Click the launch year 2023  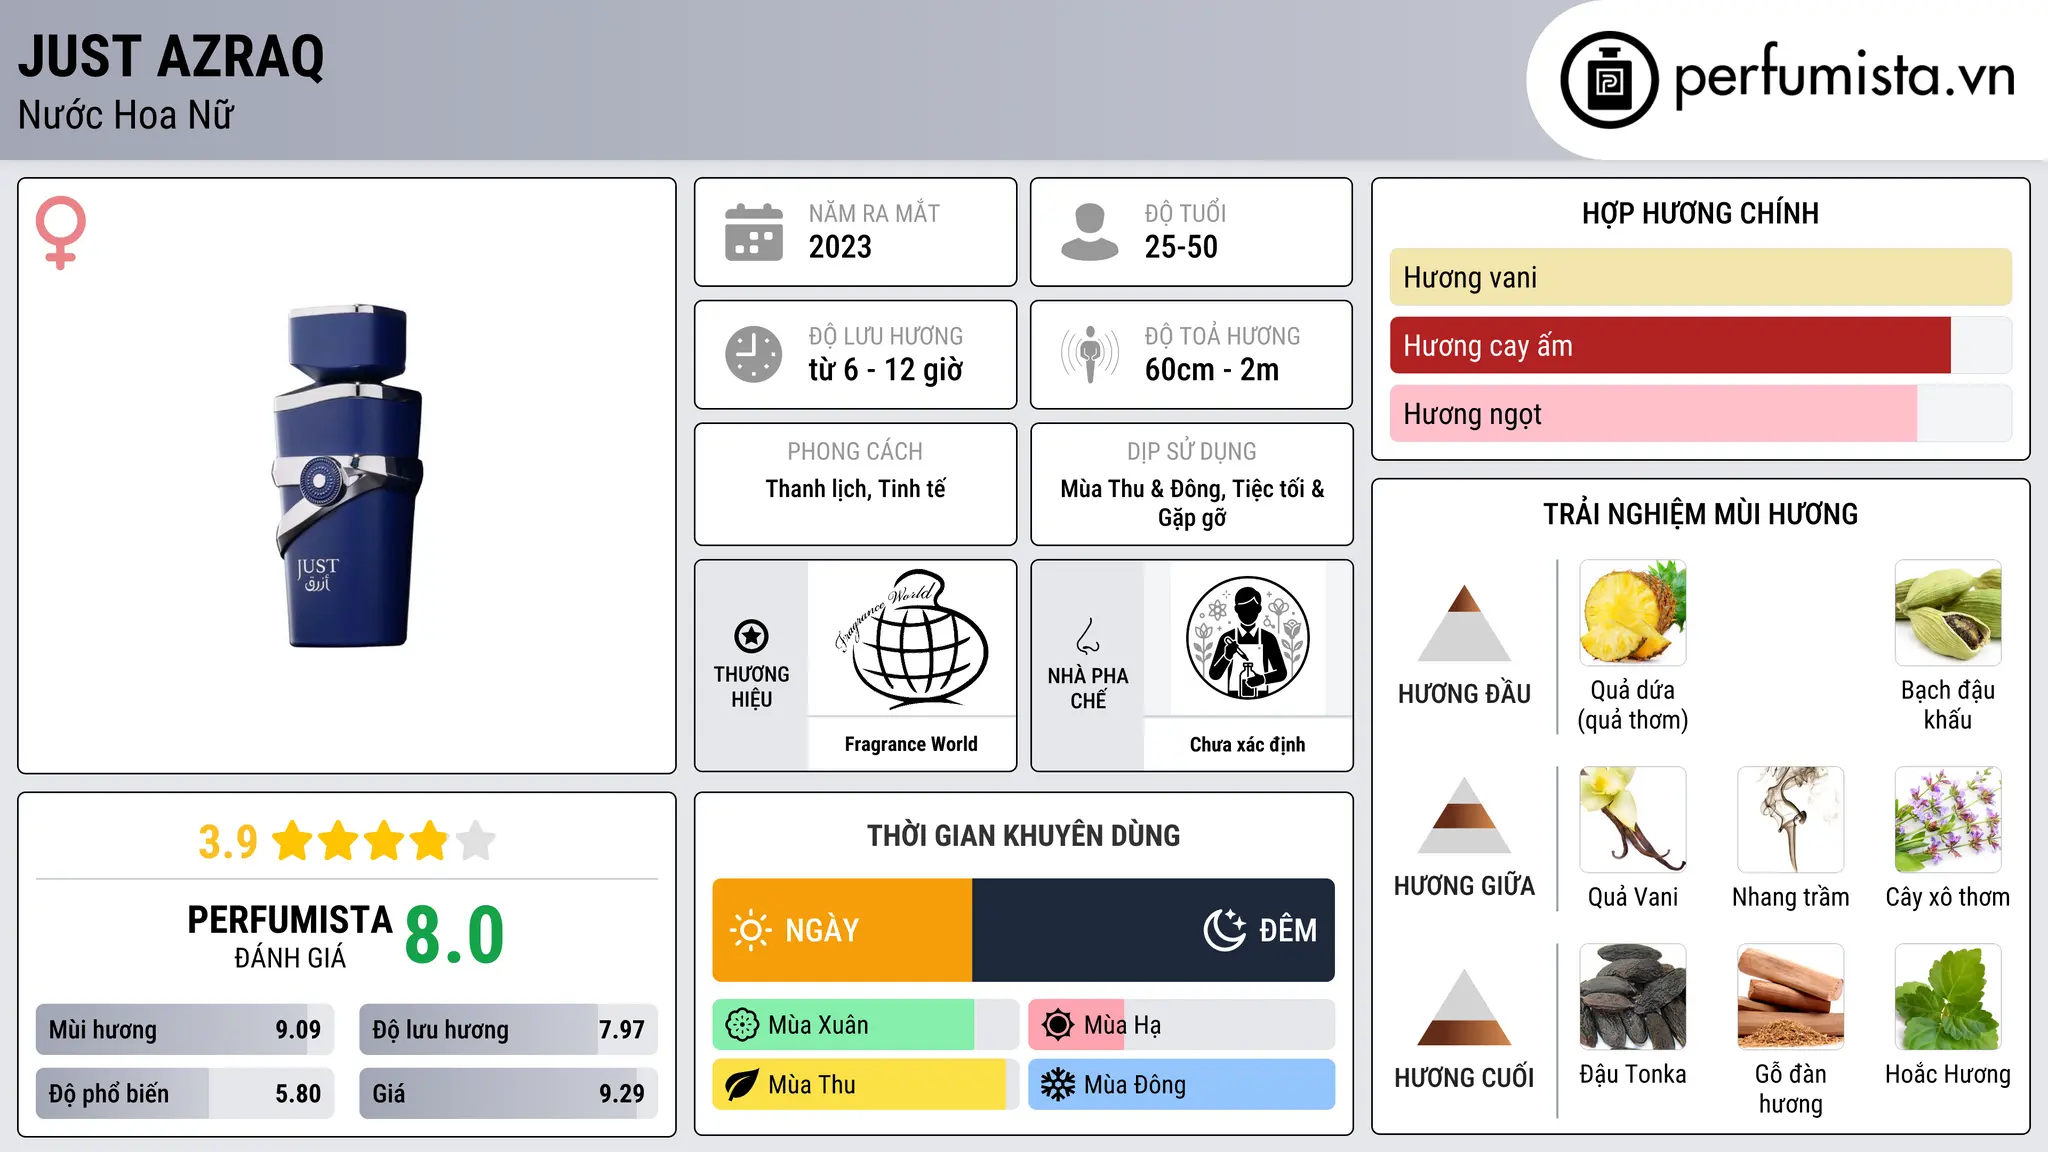pos(840,247)
